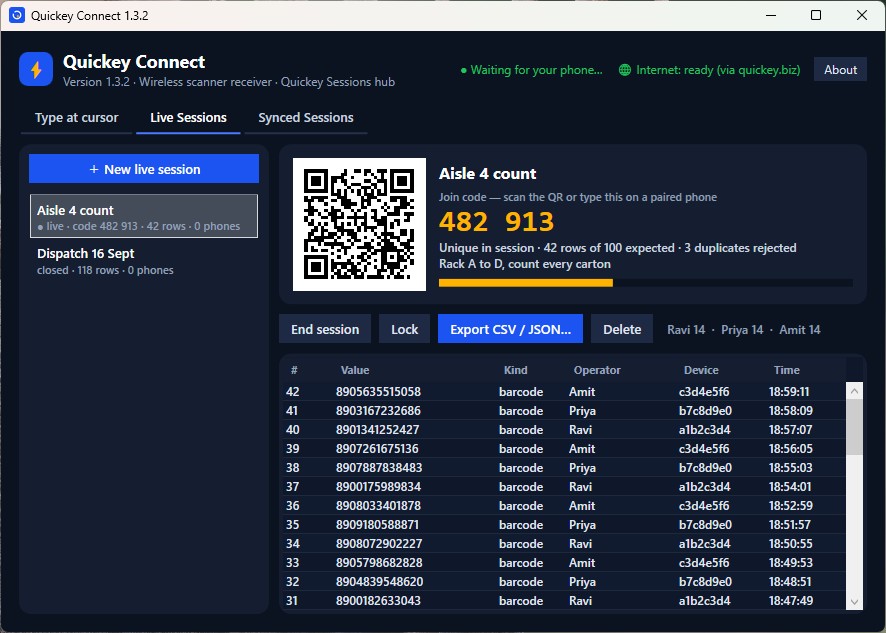The image size is (886, 633).
Task: Export session as CSV / JSON
Action: (x=510, y=329)
